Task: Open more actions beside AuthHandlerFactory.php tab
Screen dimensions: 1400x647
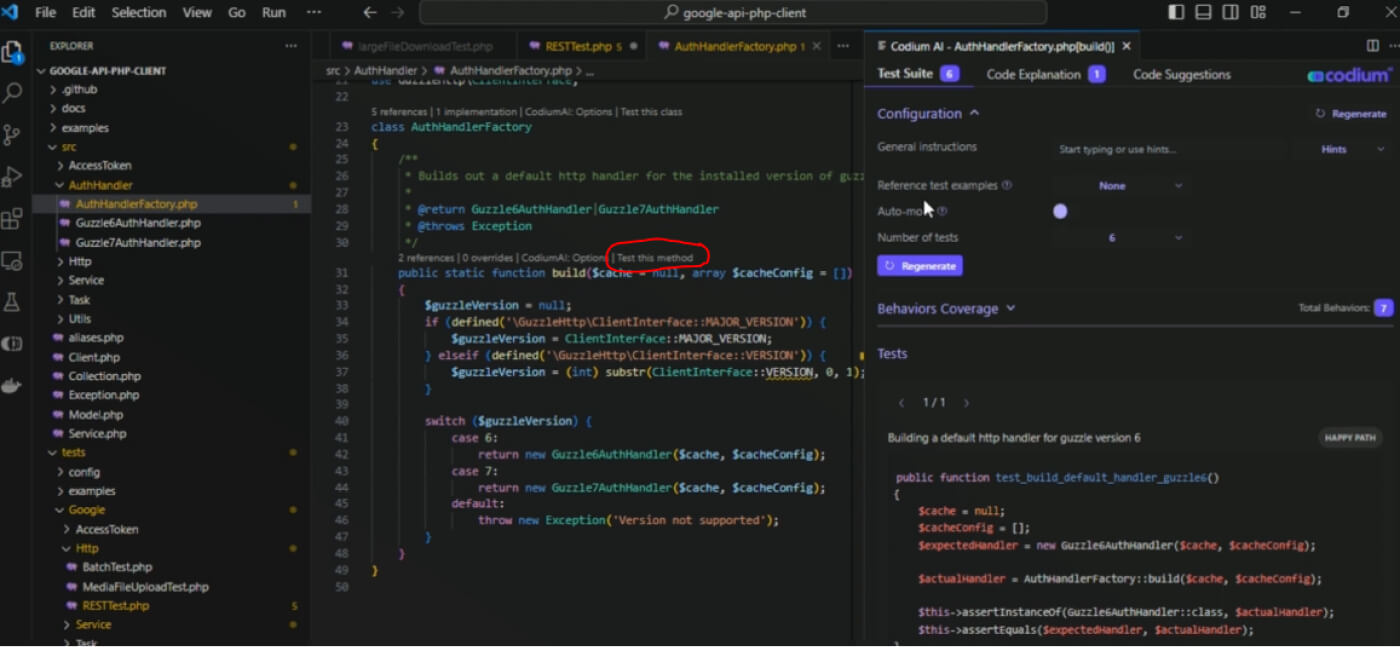Action: point(843,46)
